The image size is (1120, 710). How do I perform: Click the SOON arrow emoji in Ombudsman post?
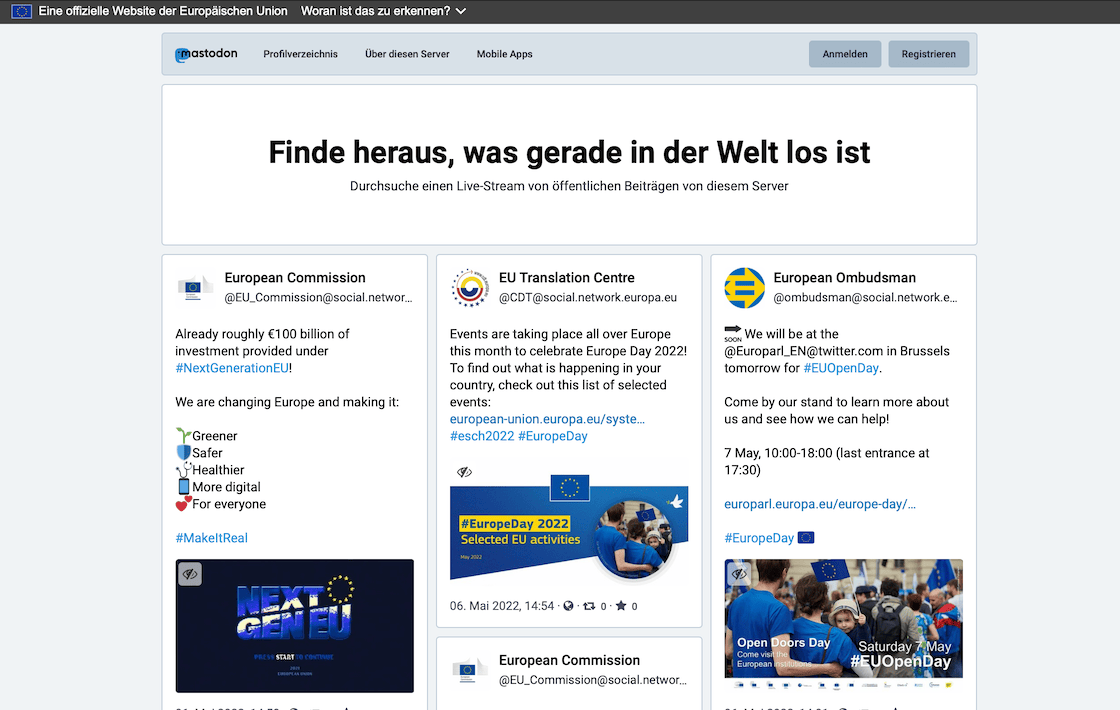(x=733, y=334)
